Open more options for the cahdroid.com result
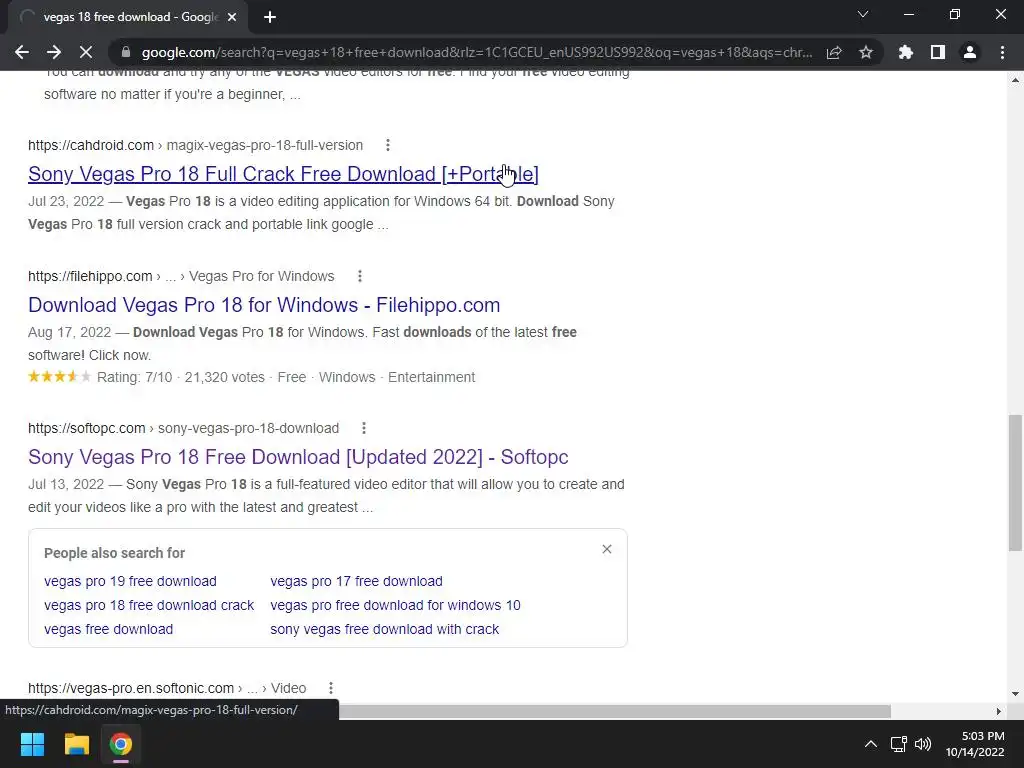Viewport: 1024px width, 768px height. (388, 145)
